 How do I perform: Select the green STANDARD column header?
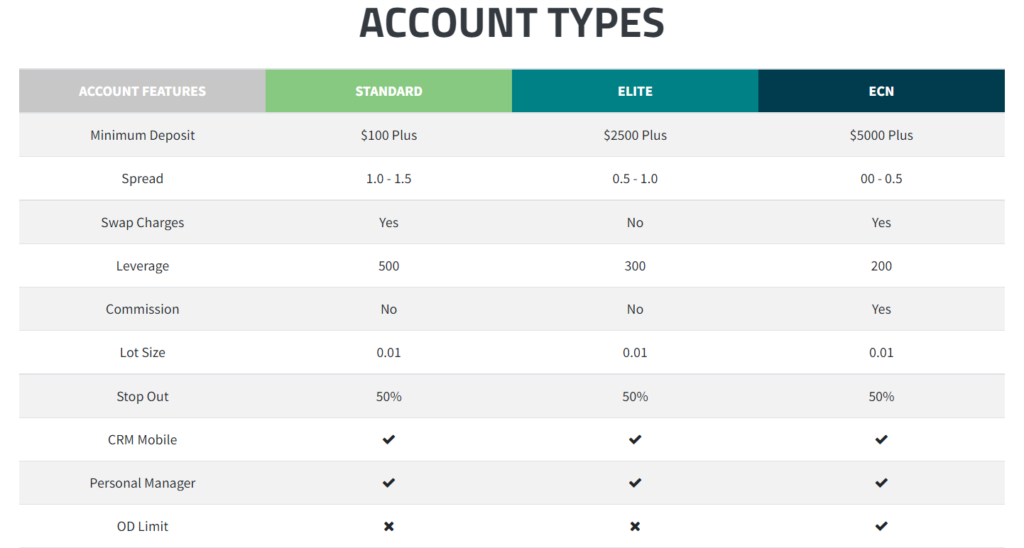coord(389,91)
